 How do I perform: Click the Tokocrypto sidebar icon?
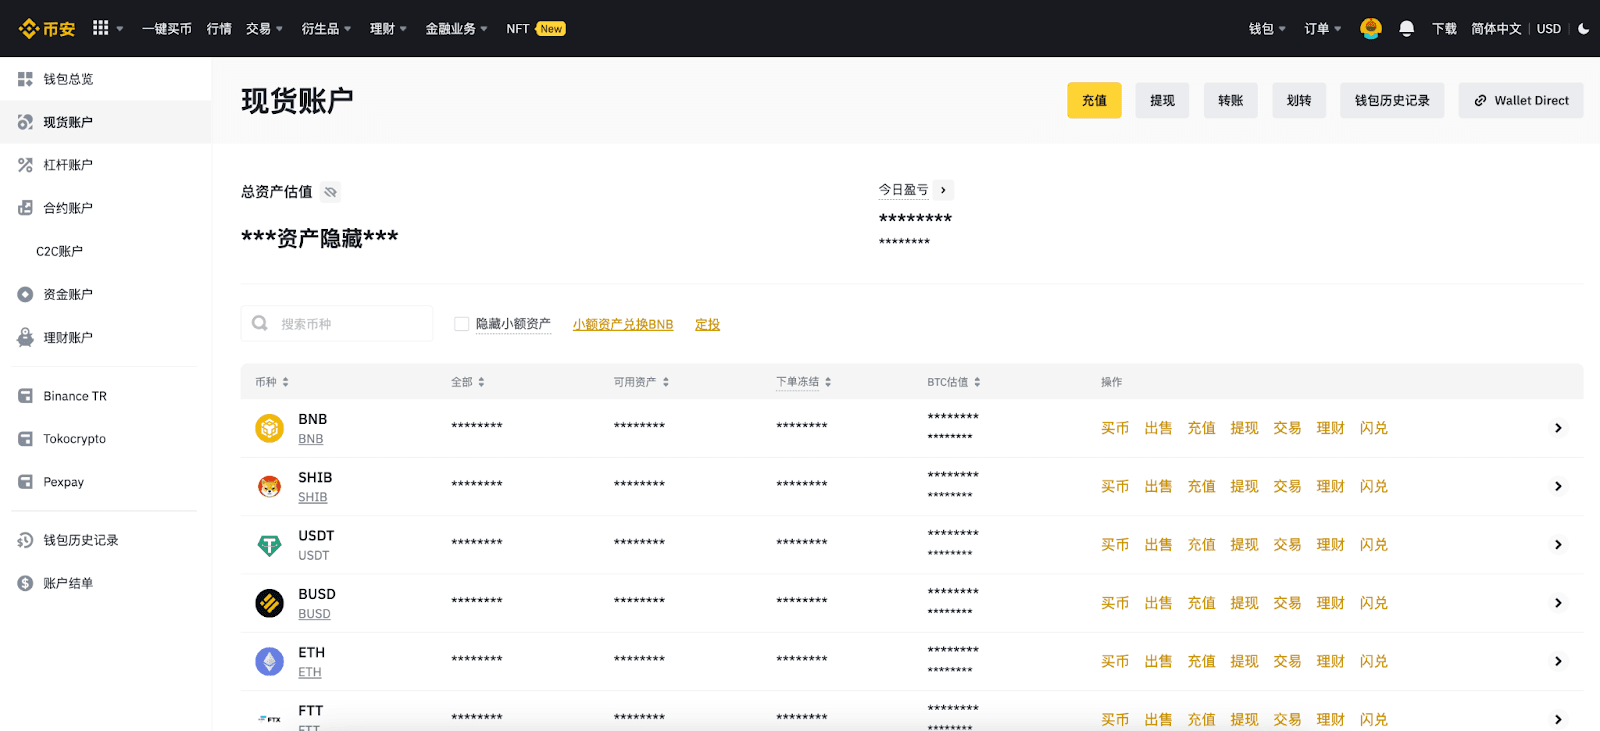(x=25, y=439)
